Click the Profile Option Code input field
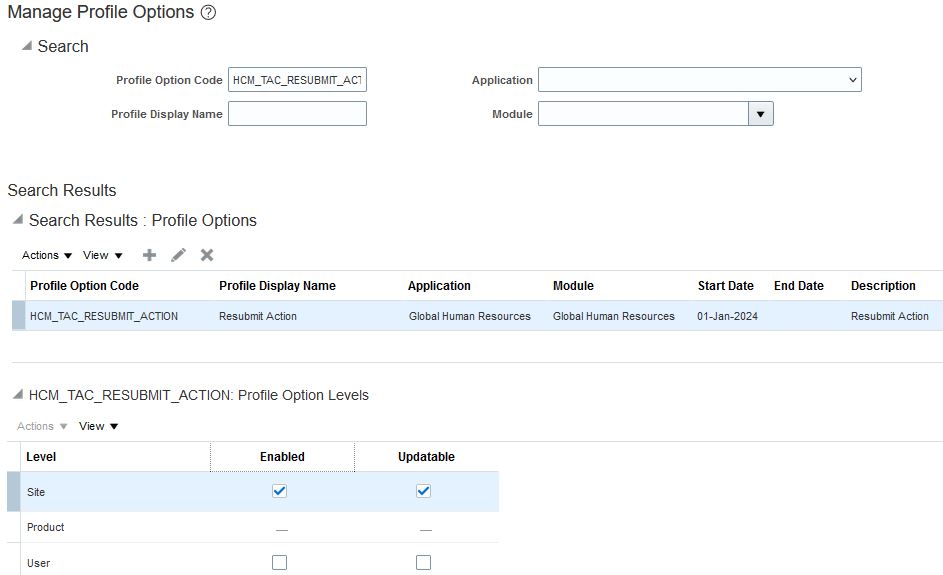 point(297,80)
